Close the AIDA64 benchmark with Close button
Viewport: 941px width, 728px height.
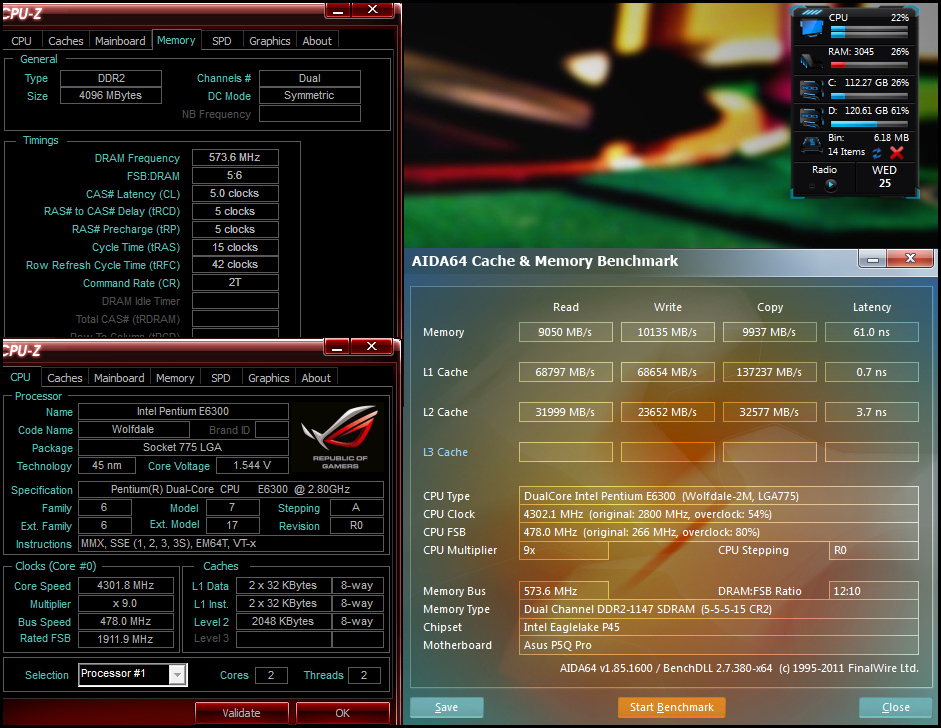[x=895, y=707]
